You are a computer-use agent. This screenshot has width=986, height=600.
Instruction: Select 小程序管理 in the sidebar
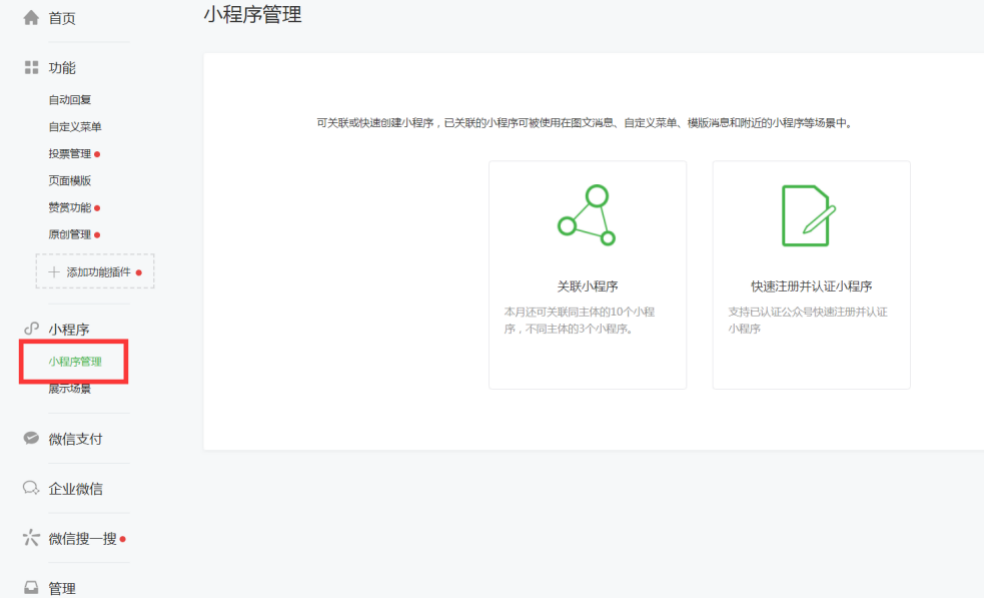click(x=75, y=362)
